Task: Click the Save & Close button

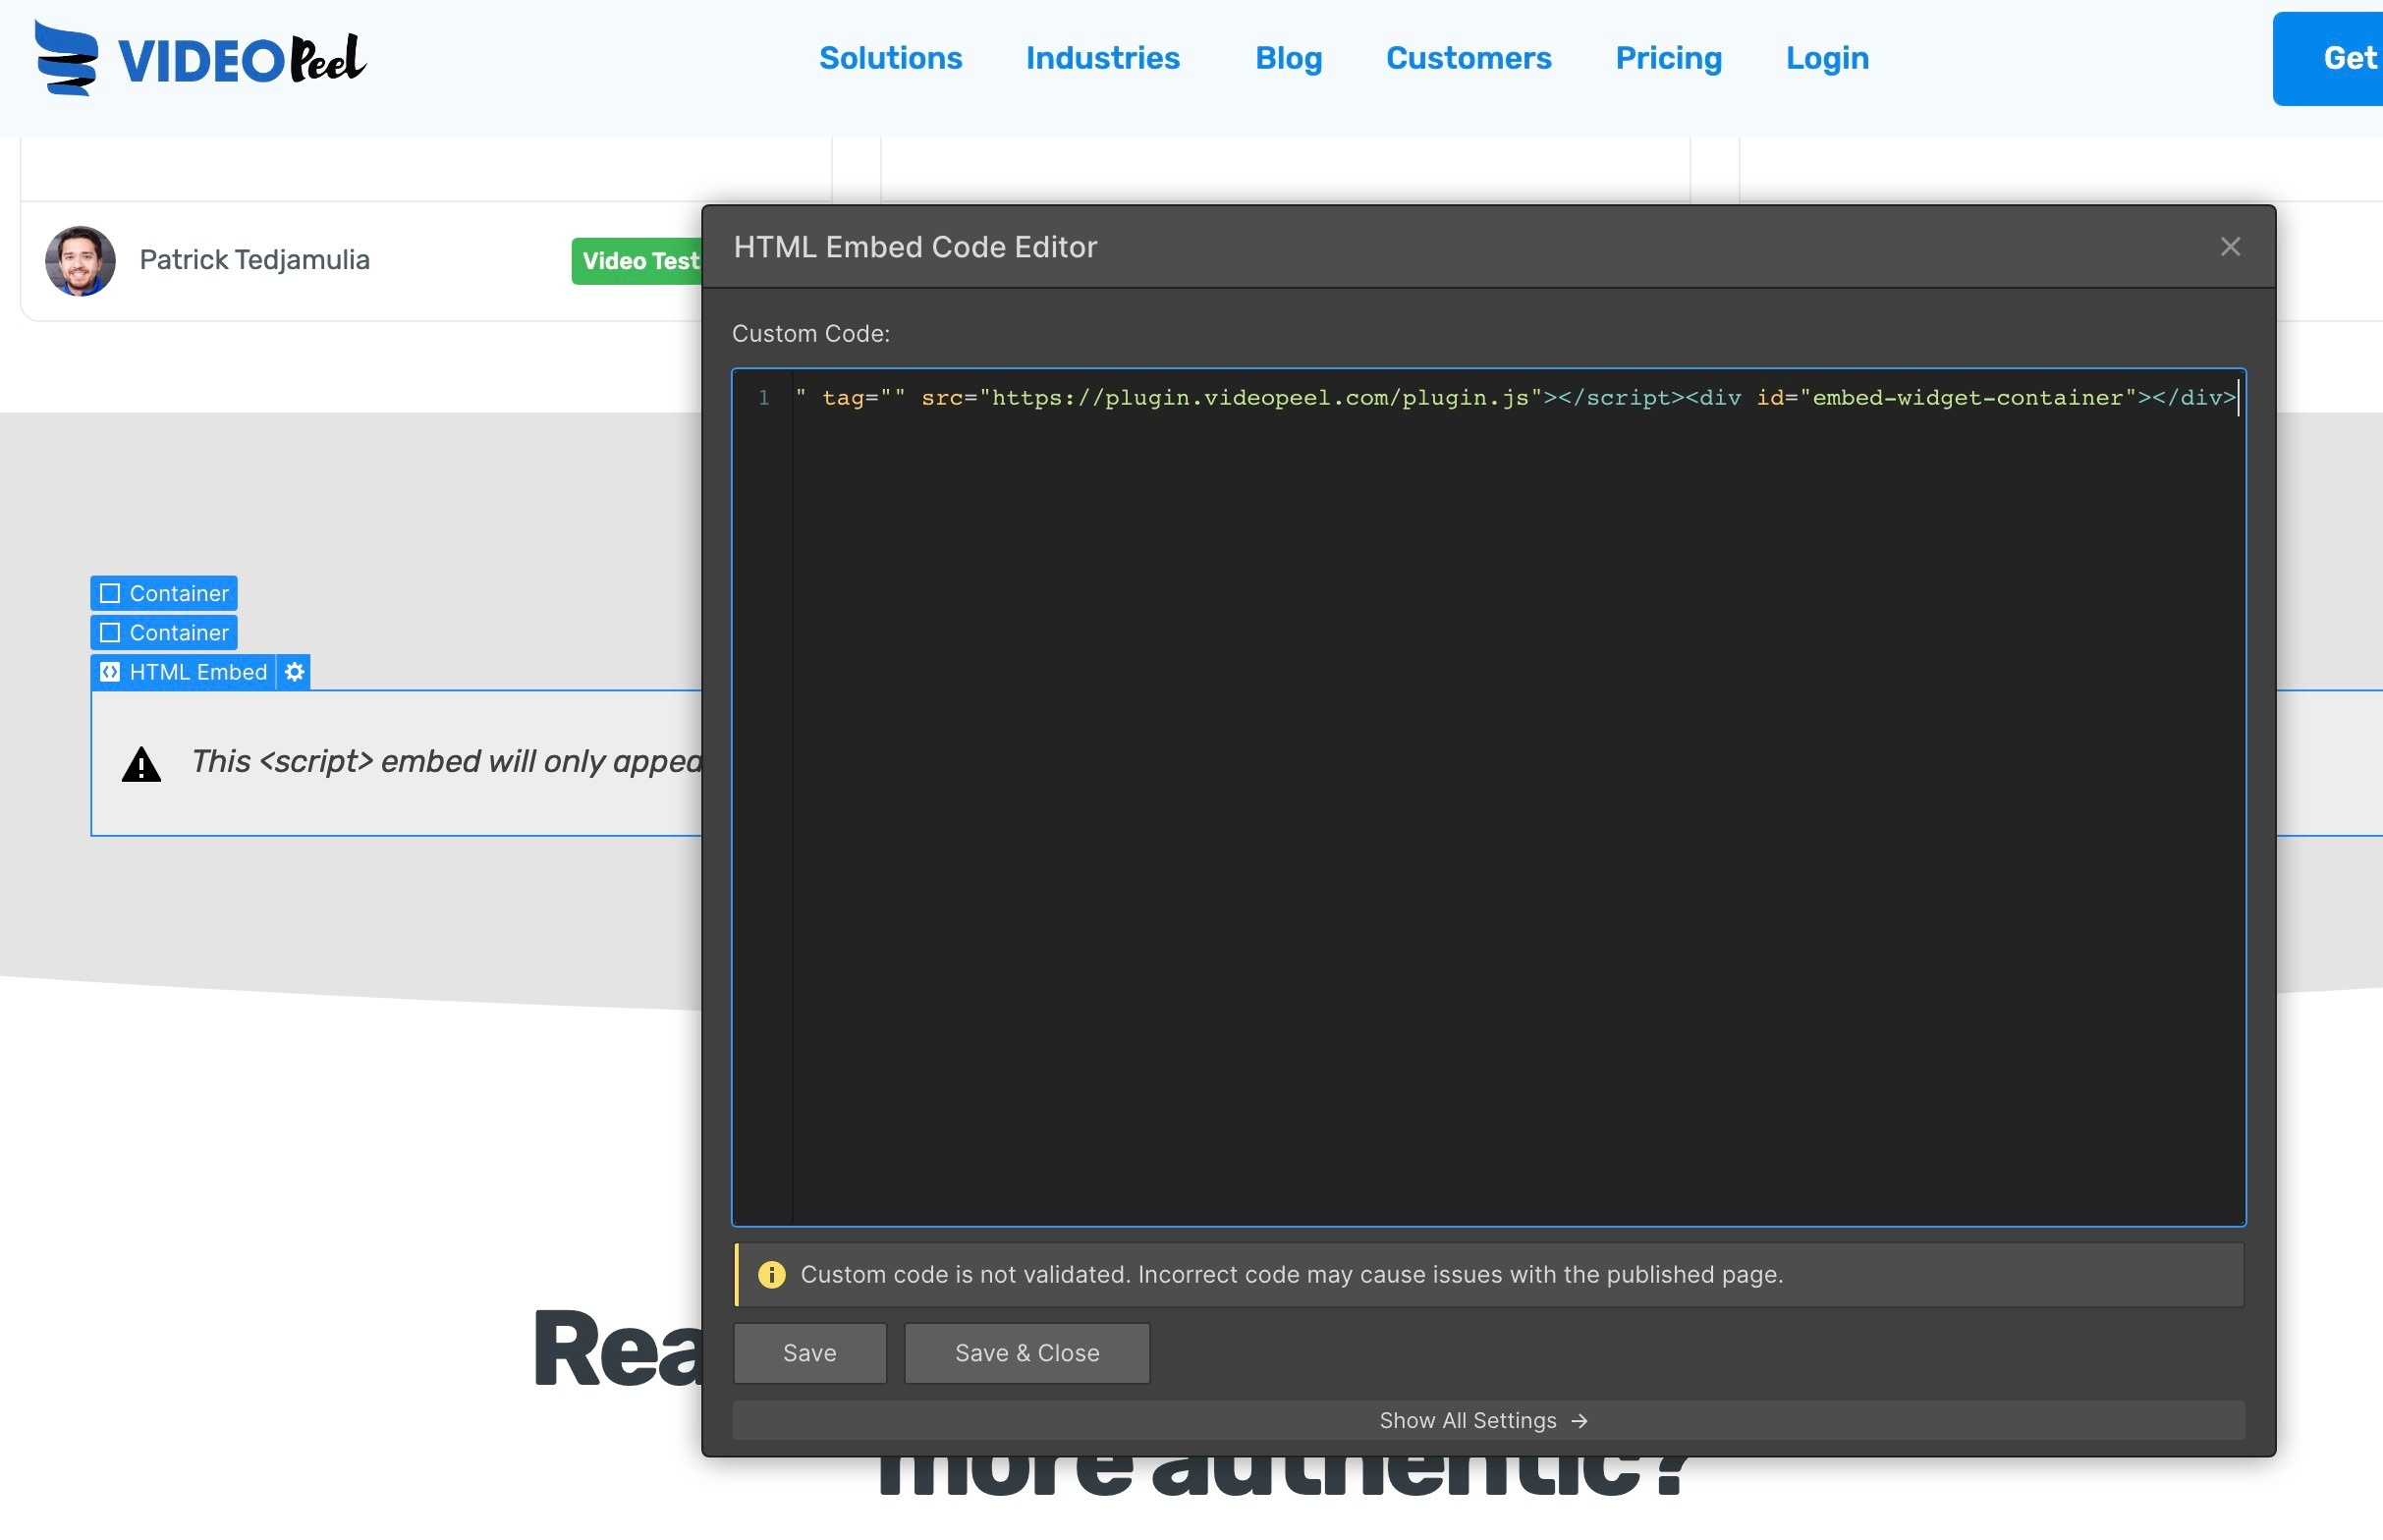Action: [1027, 1353]
